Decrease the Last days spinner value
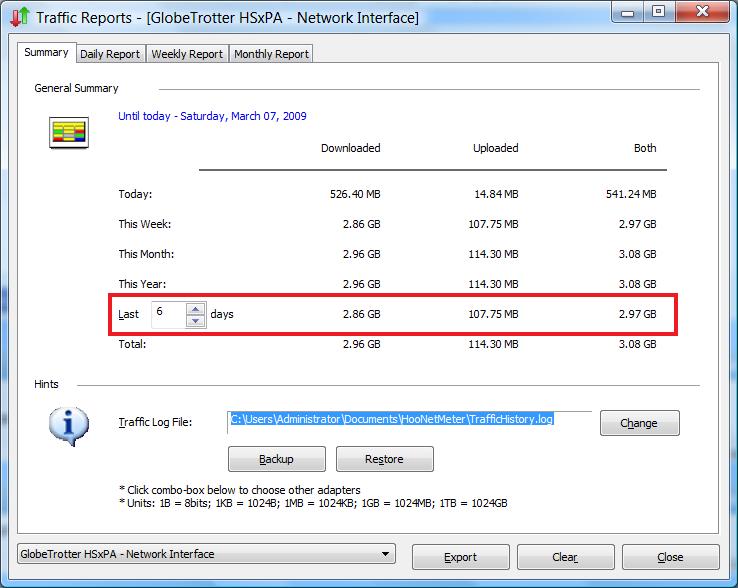The image size is (738, 588). click(196, 320)
